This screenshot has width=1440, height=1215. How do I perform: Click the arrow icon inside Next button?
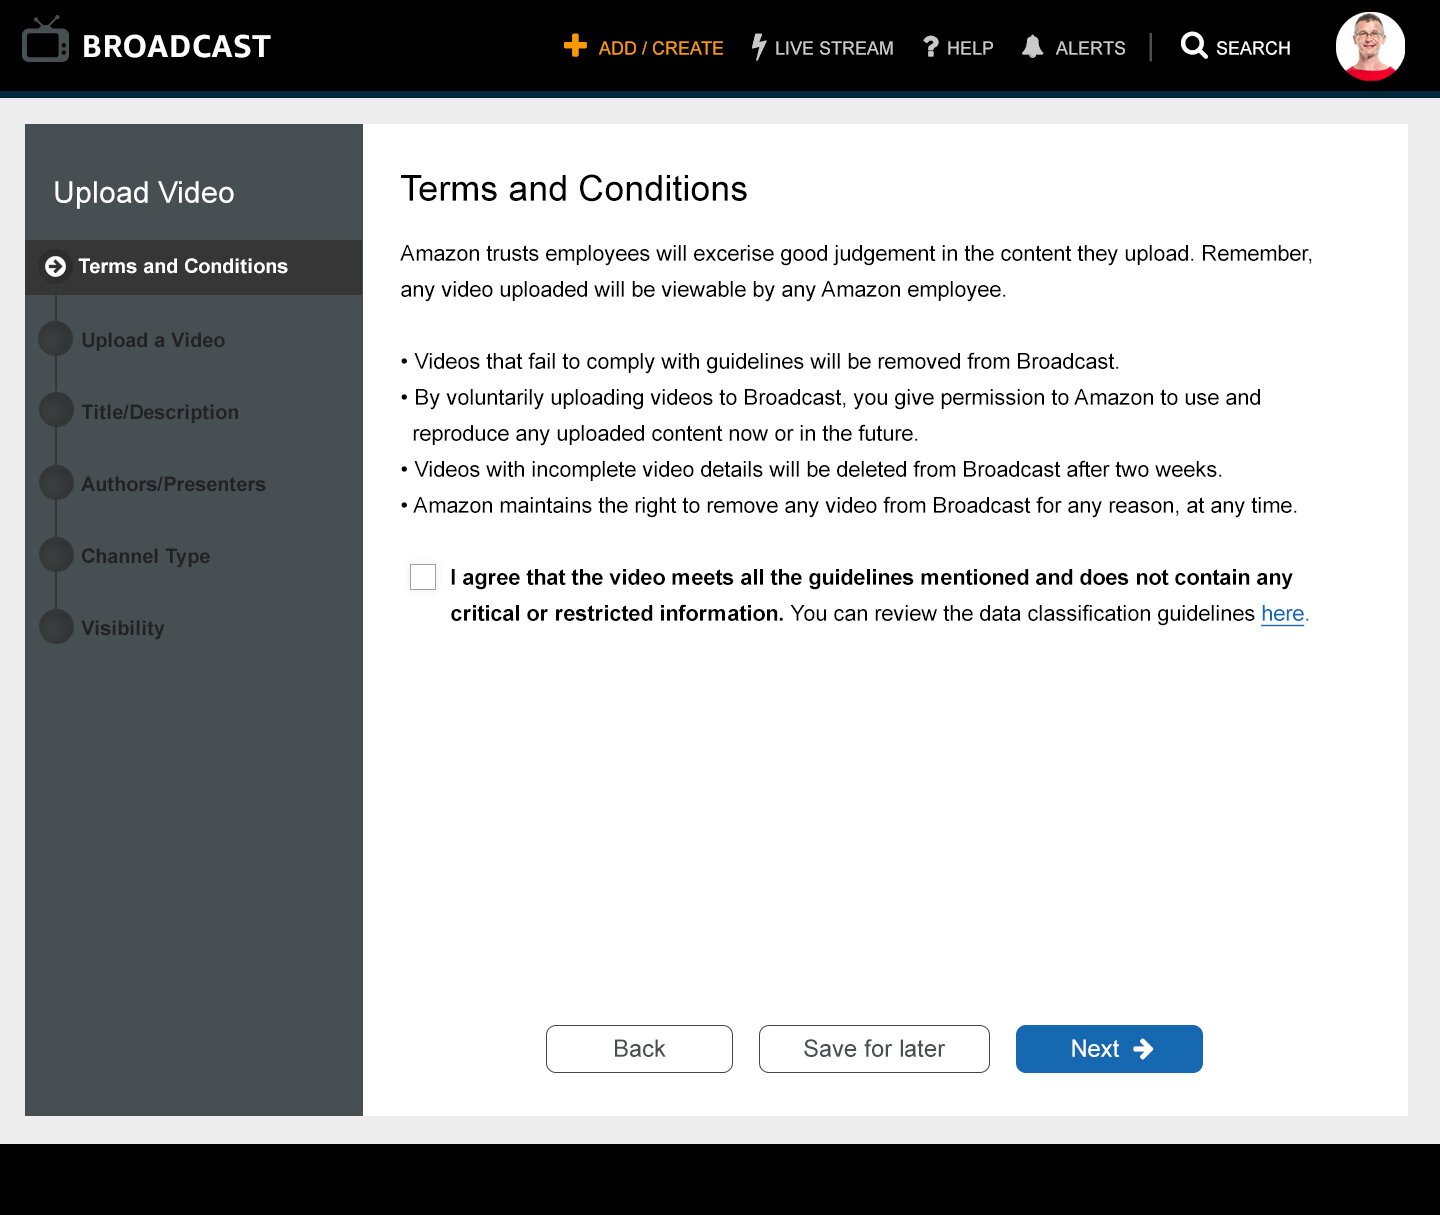[x=1143, y=1049]
